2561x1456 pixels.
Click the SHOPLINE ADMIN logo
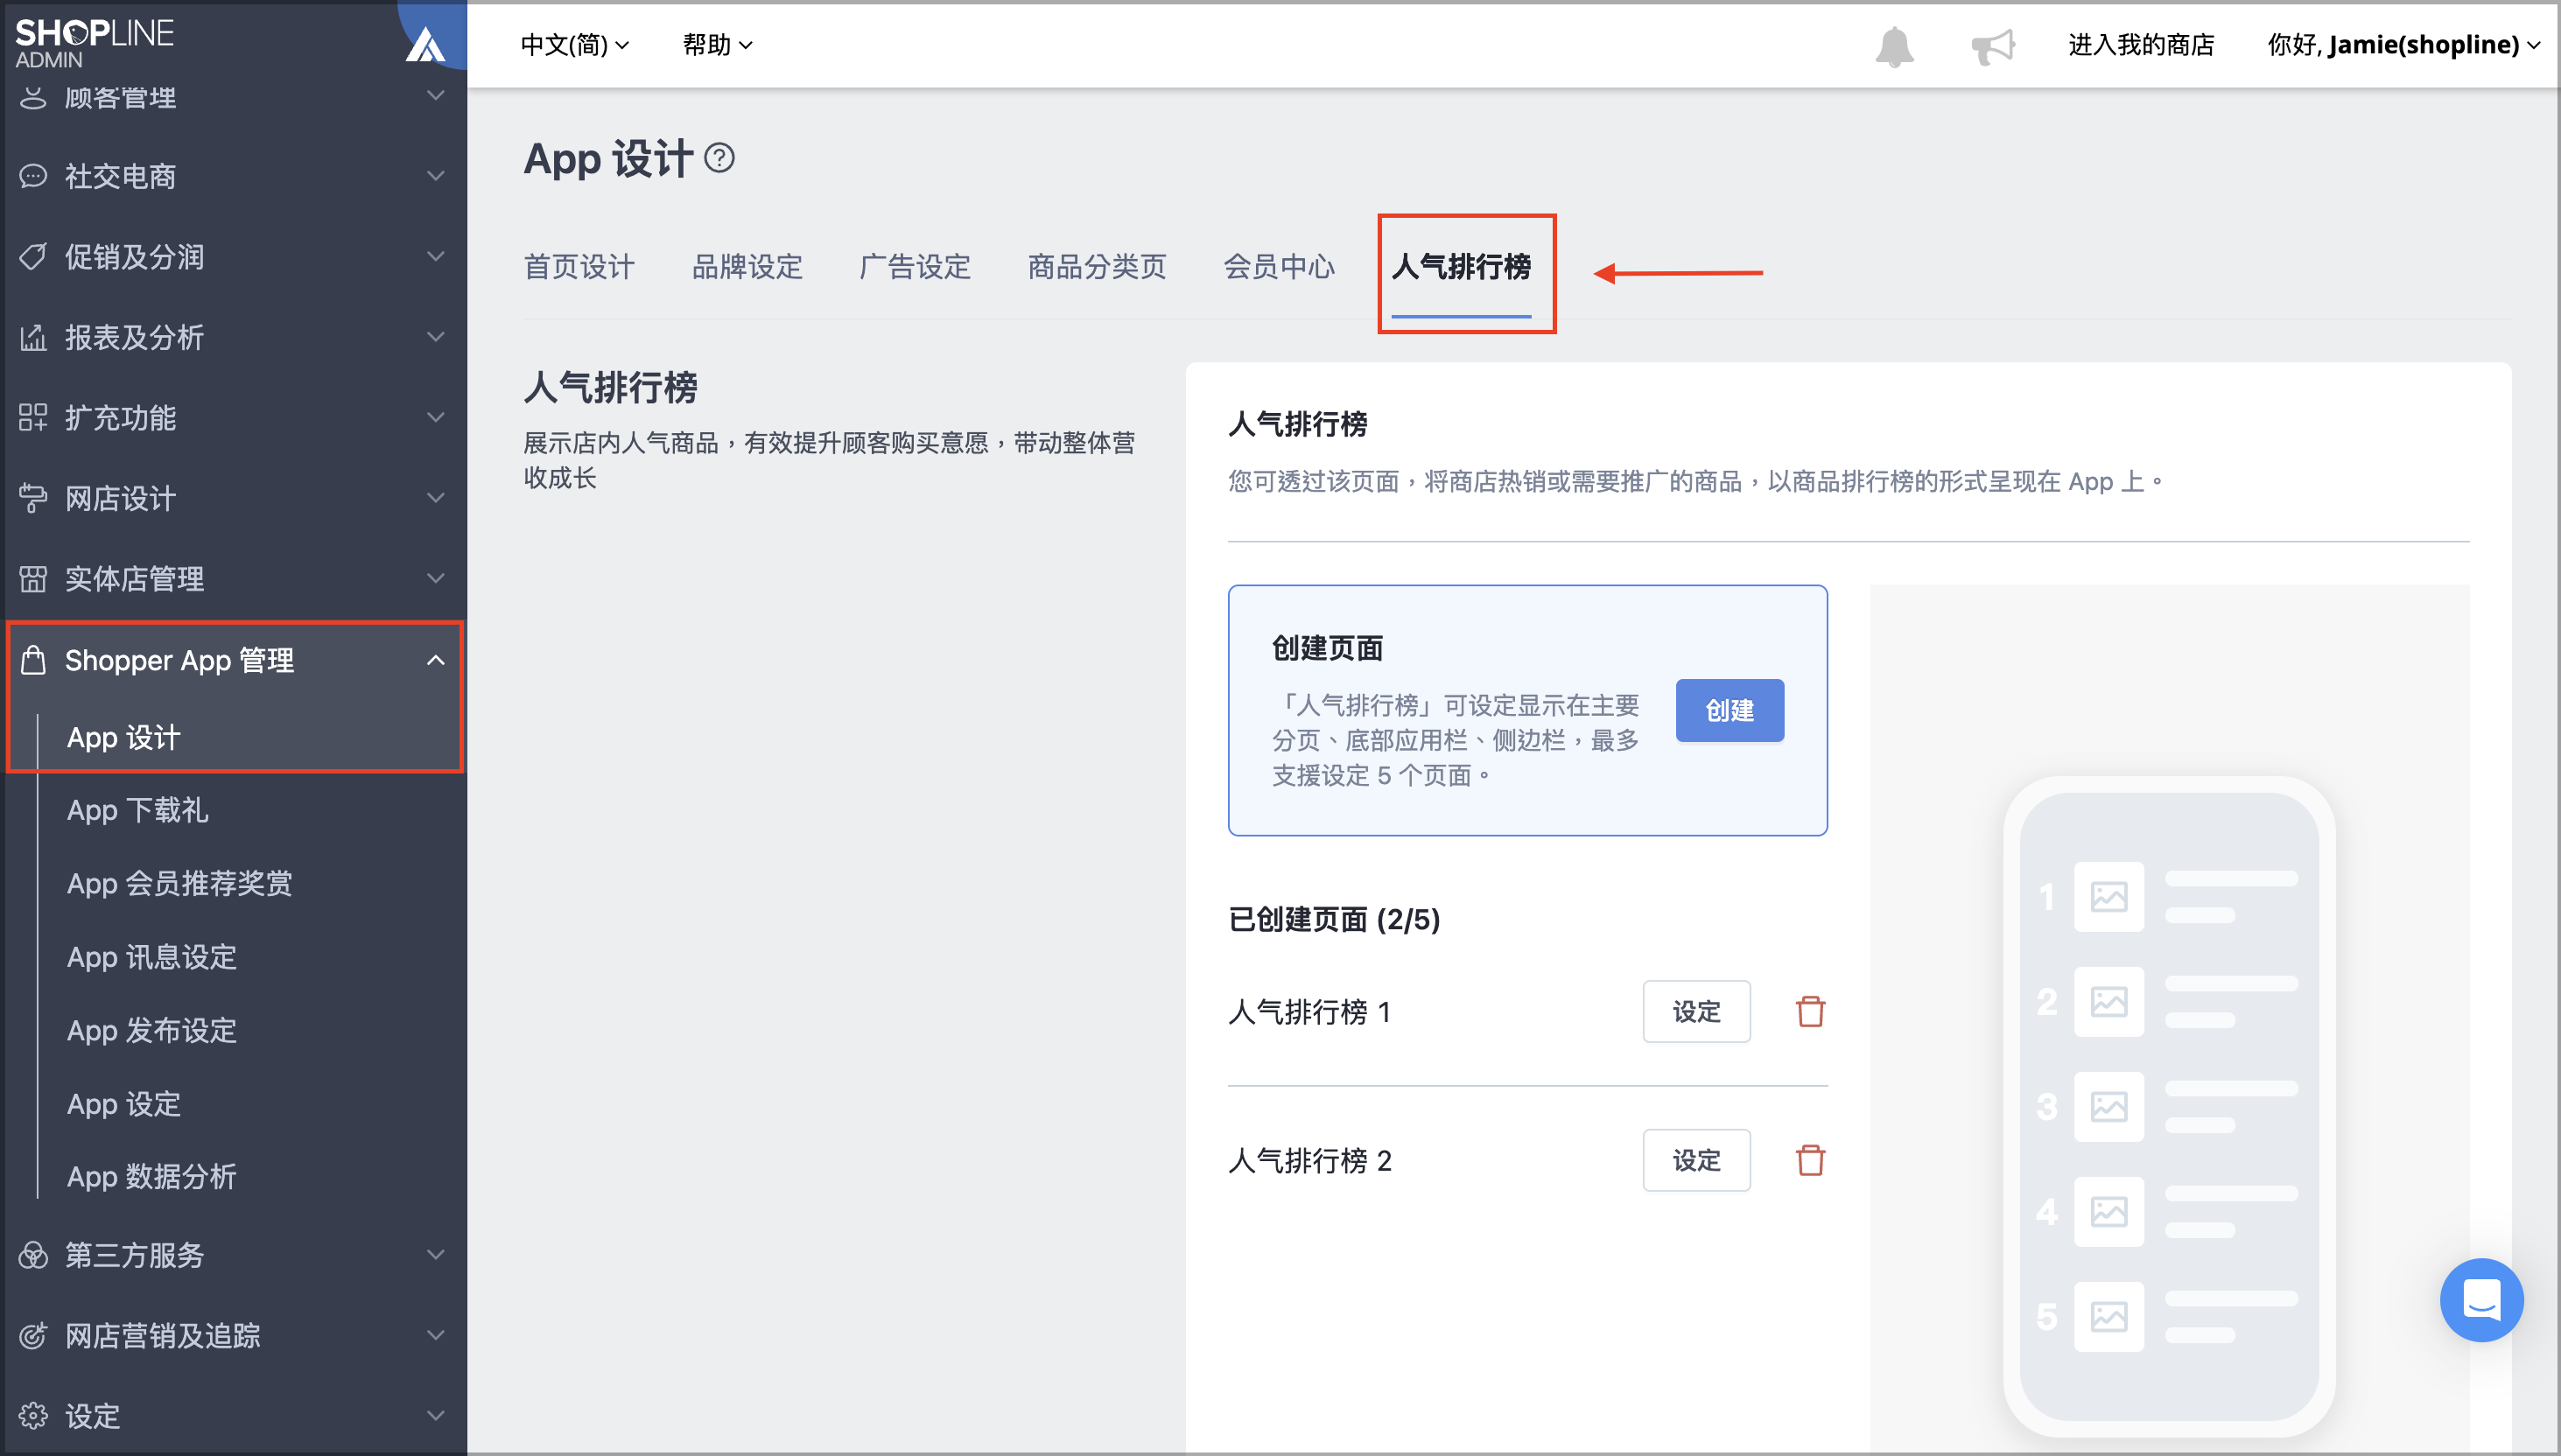click(95, 43)
